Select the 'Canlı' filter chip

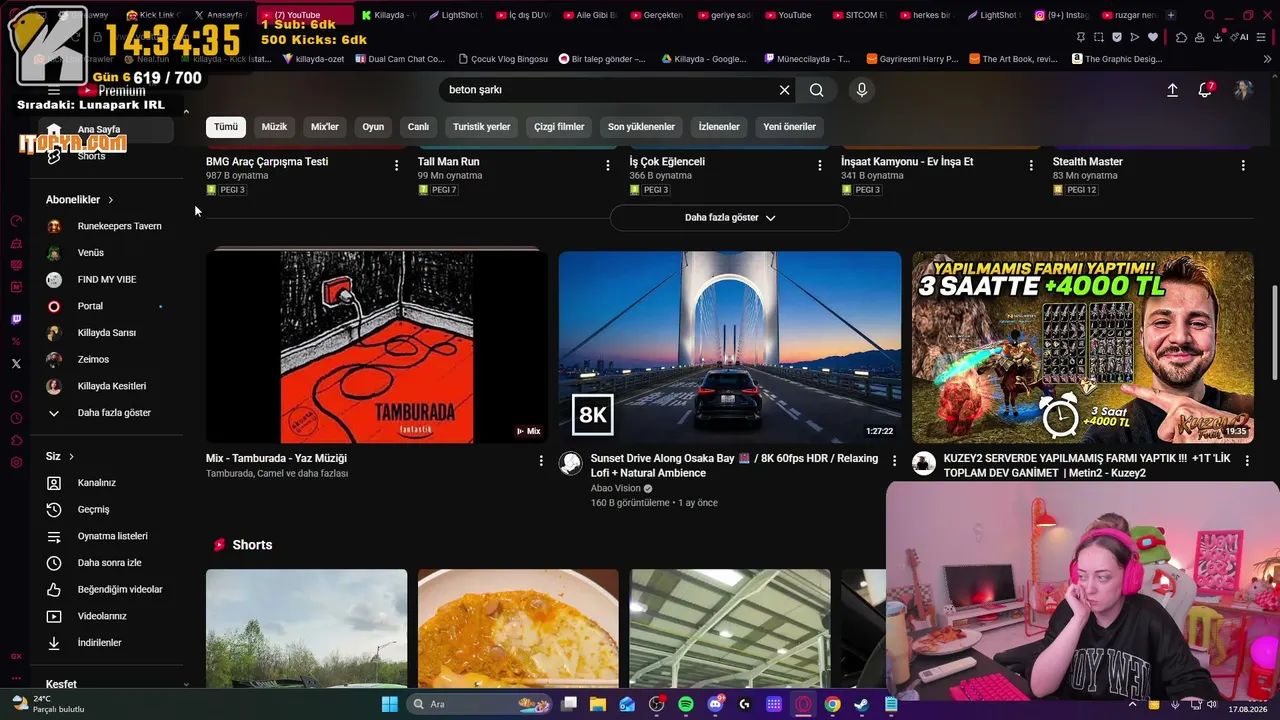pyautogui.click(x=418, y=127)
